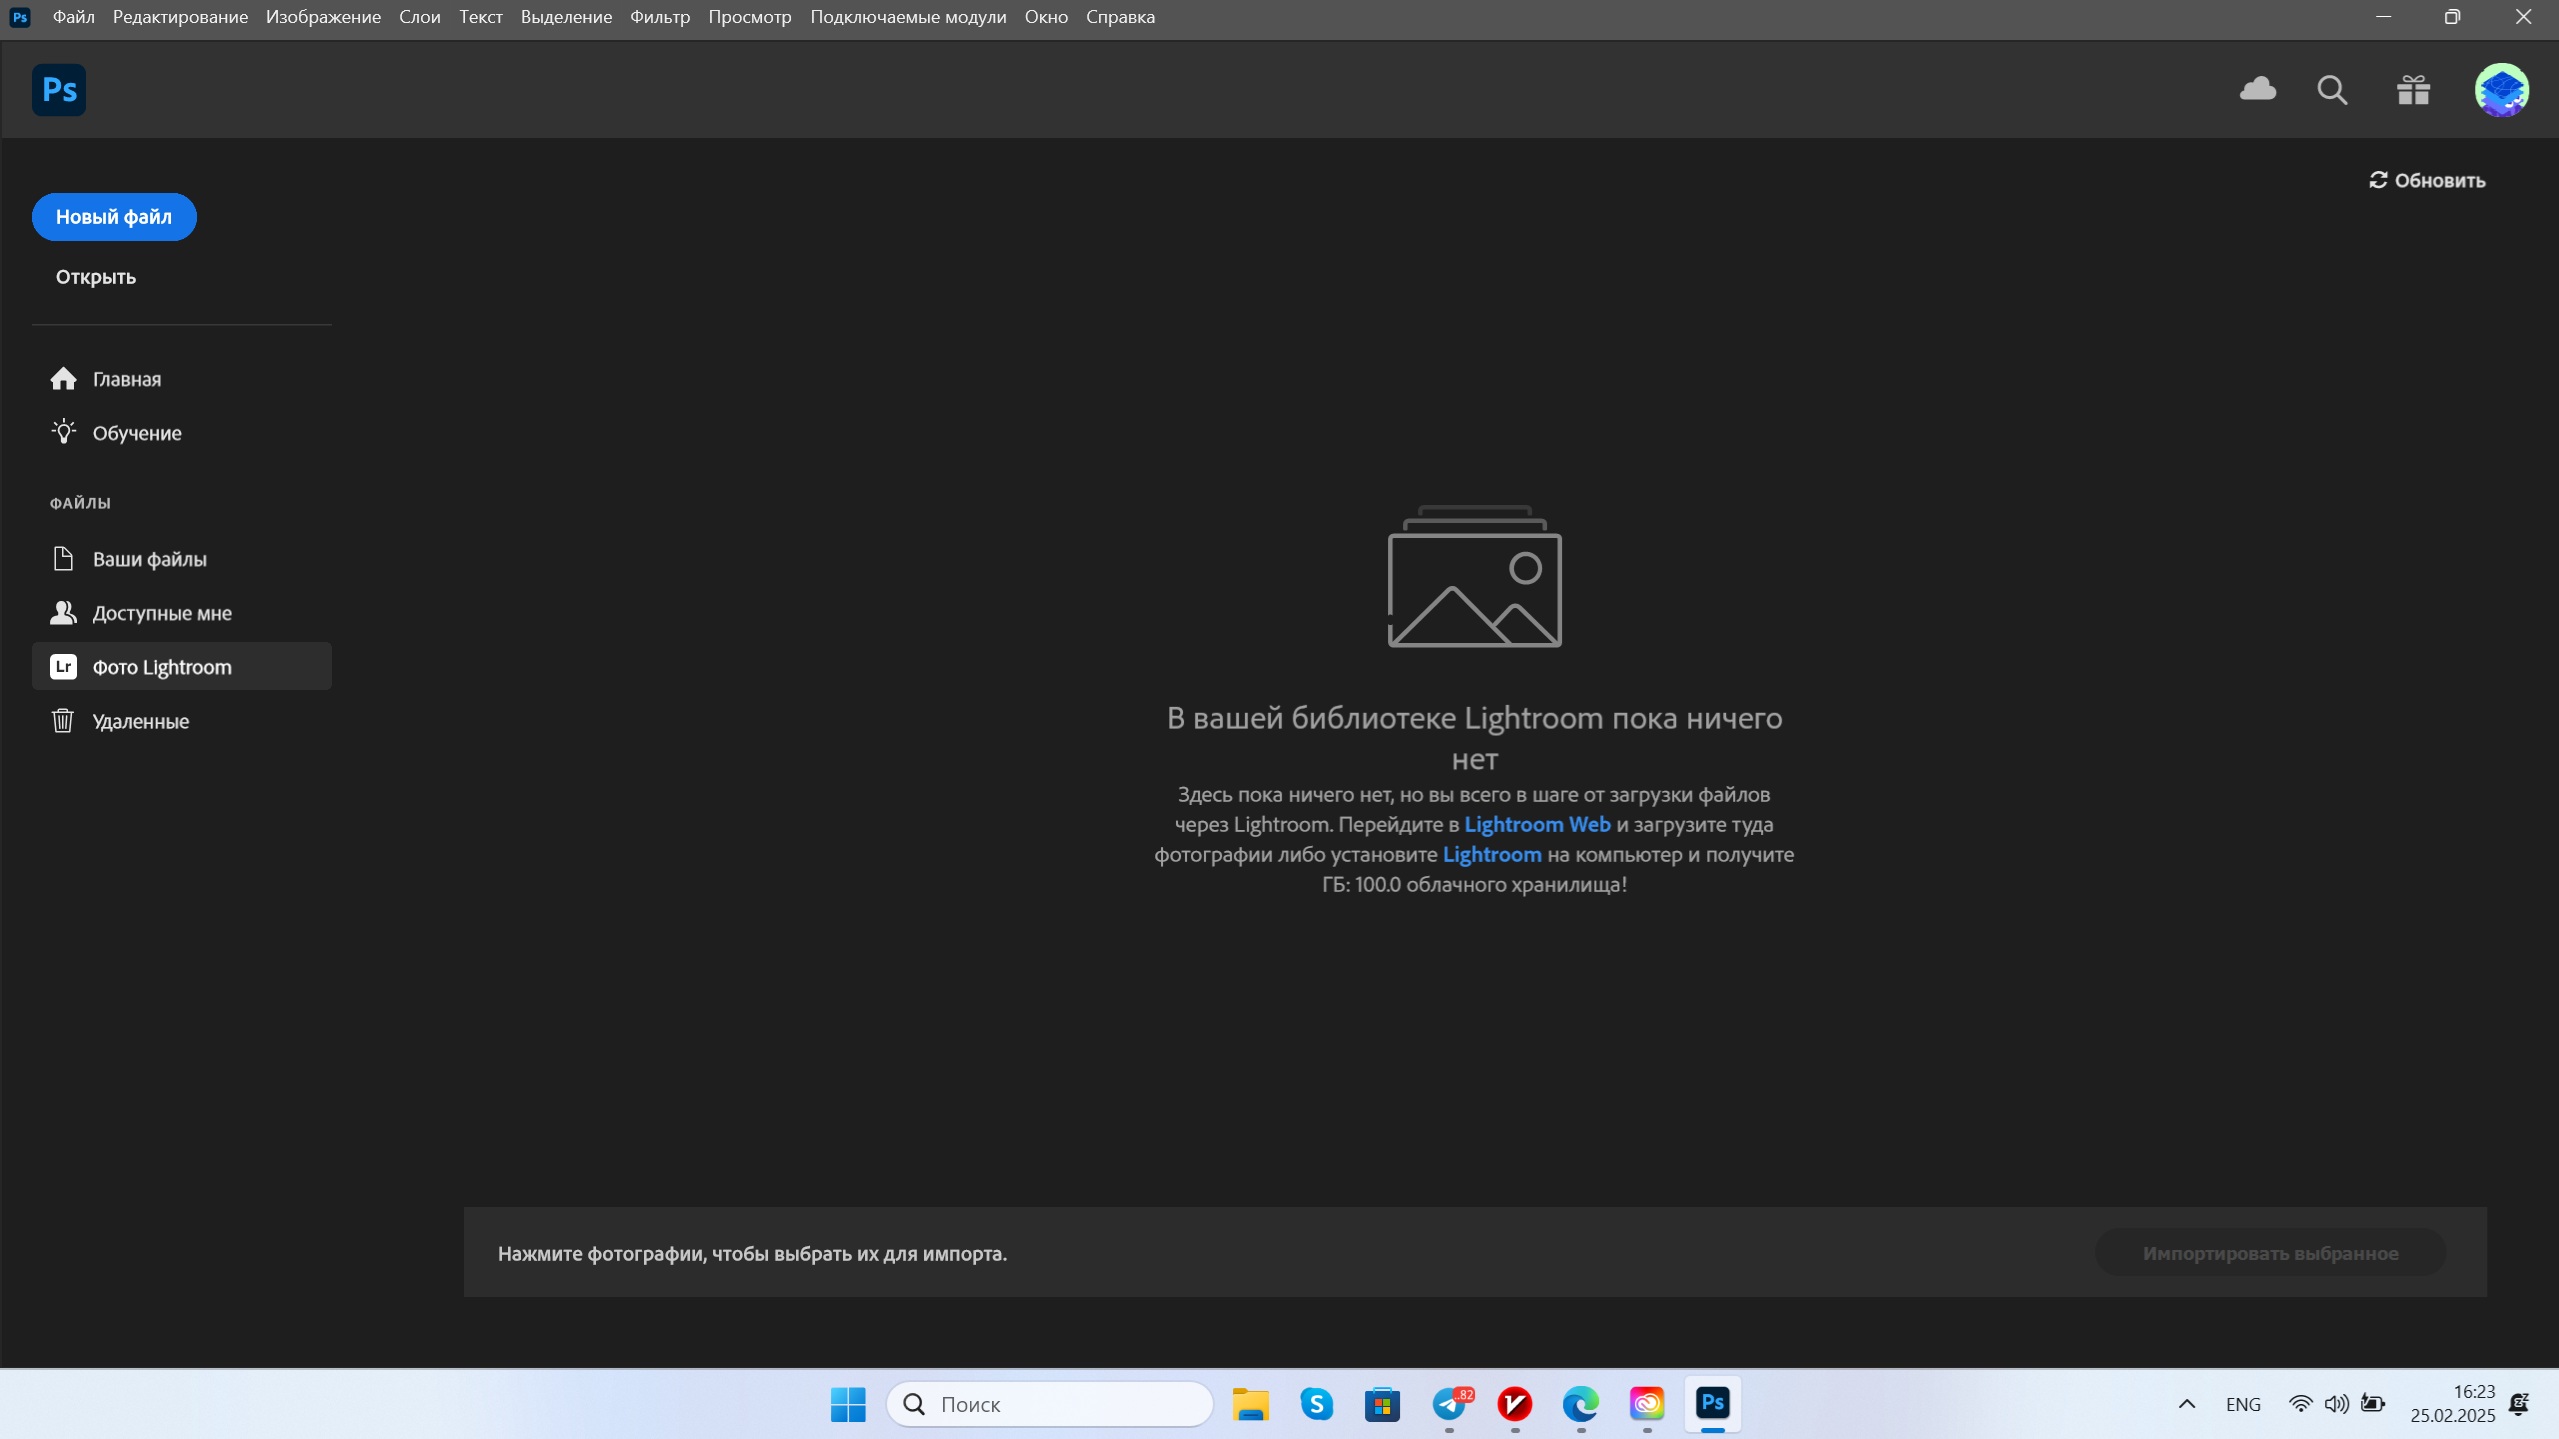This screenshot has height=1439, width=2559.
Task: Click the Открыть button
Action: pyautogui.click(x=96, y=277)
